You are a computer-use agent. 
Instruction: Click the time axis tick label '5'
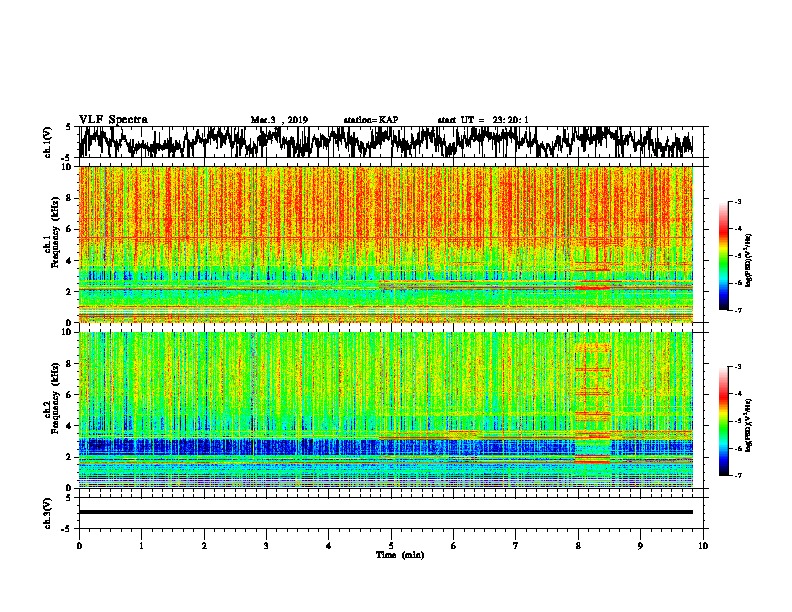(391, 545)
